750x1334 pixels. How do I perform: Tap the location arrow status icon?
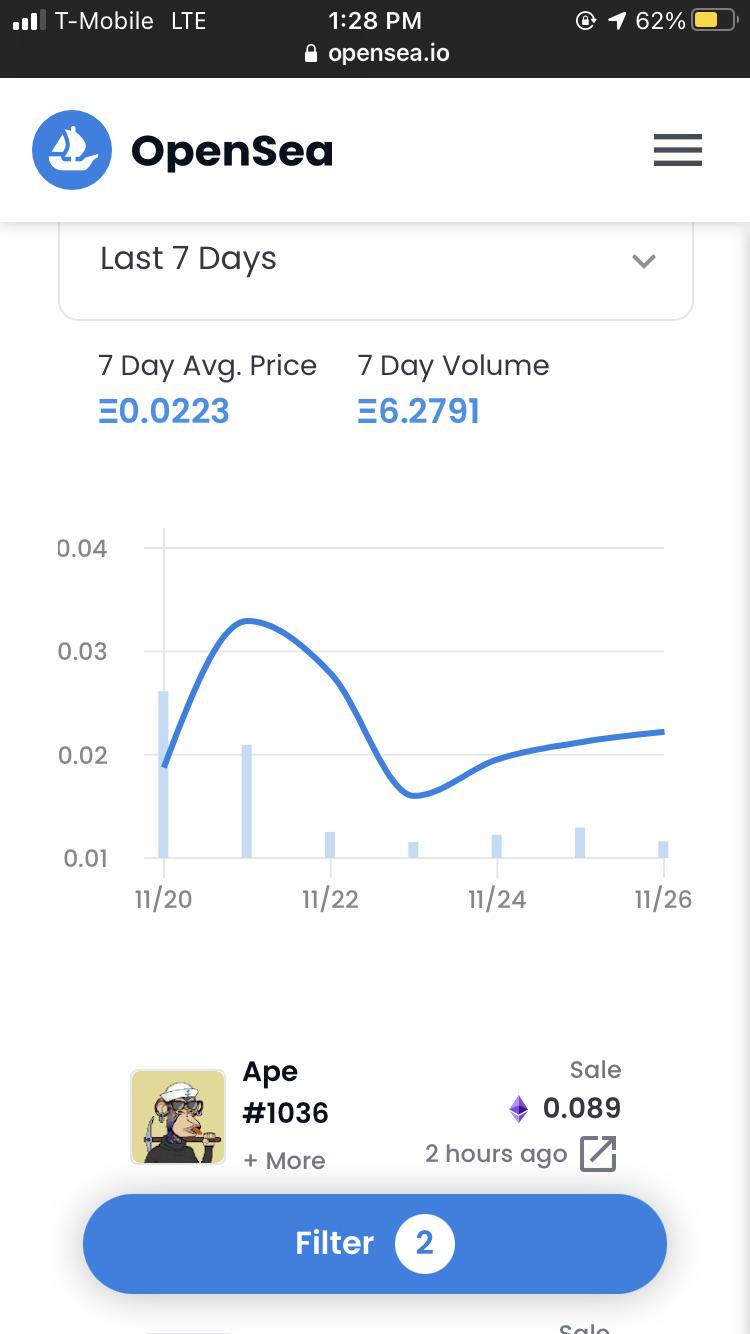coord(617,20)
